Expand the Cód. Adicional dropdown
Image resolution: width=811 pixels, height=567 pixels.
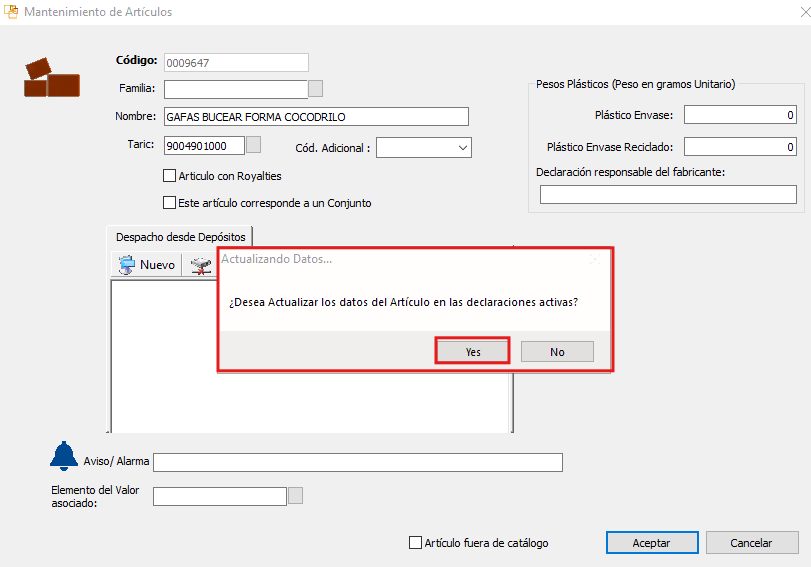(x=462, y=148)
